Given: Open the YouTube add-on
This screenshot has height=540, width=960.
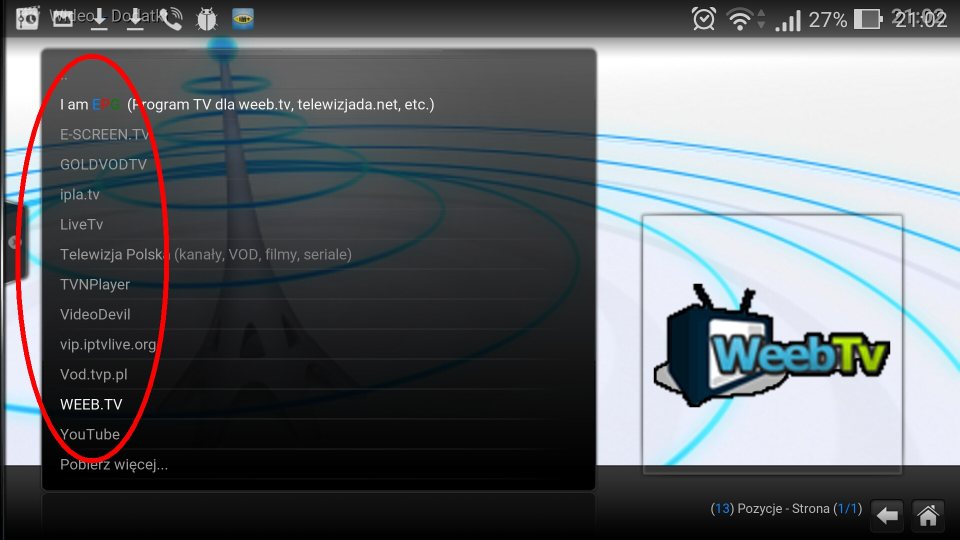Looking at the screenshot, I should tap(90, 434).
